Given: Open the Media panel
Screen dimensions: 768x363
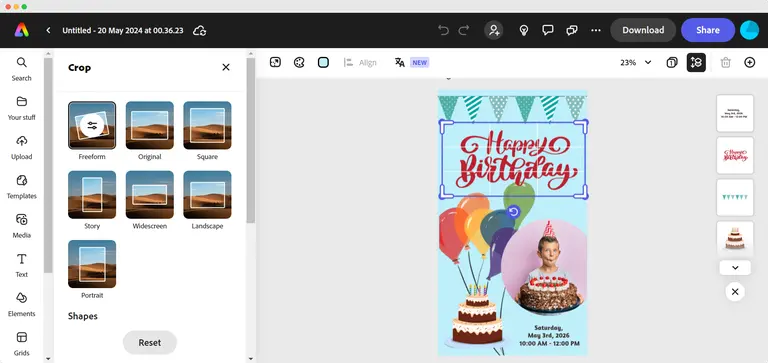Looking at the screenshot, I should (22, 226).
